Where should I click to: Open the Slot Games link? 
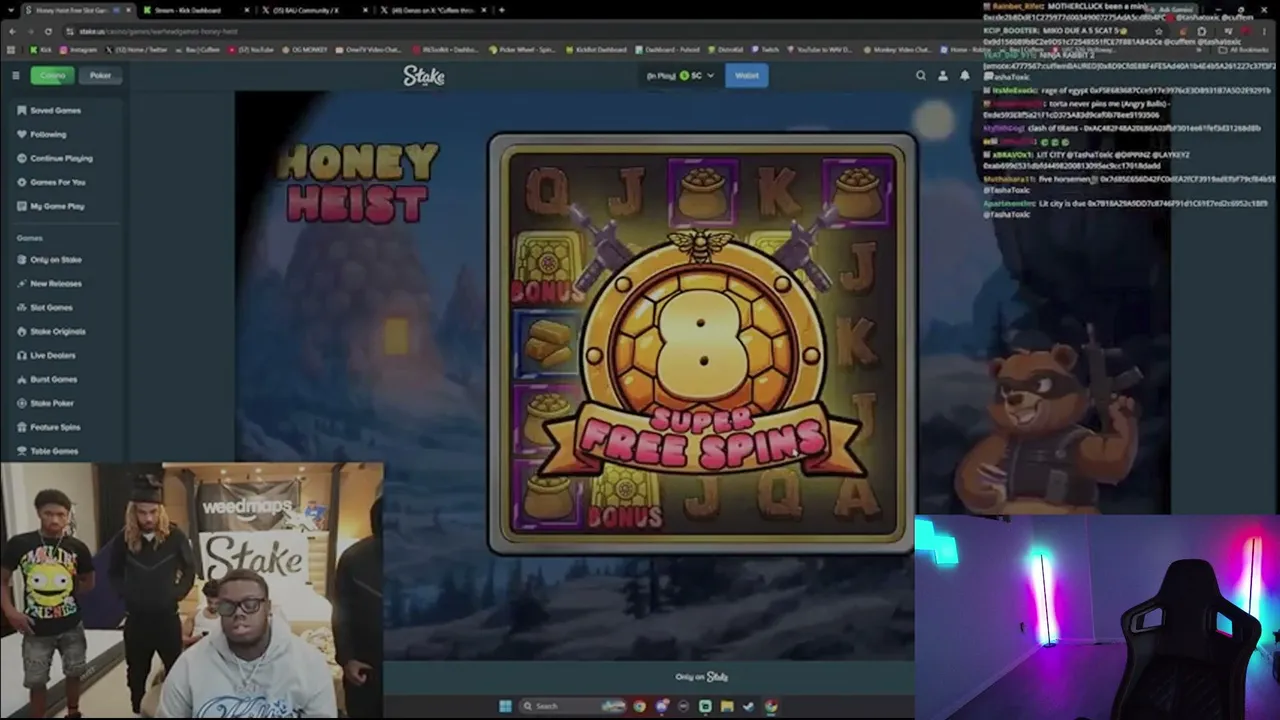[51, 307]
